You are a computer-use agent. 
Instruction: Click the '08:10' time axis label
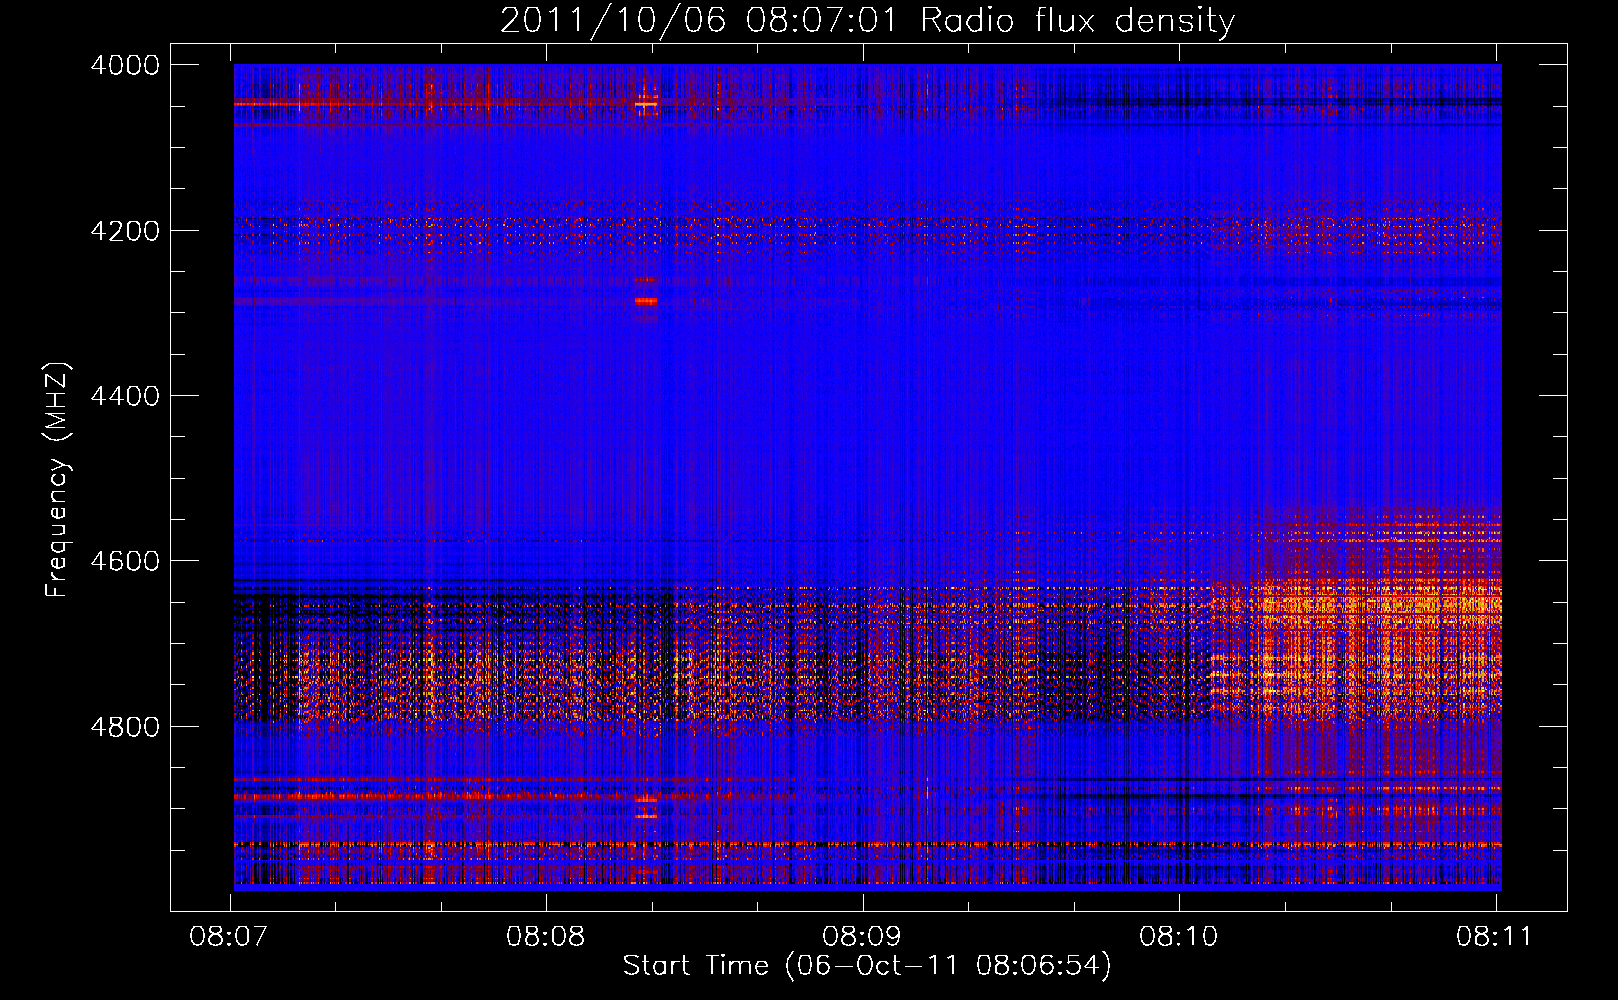(1179, 937)
